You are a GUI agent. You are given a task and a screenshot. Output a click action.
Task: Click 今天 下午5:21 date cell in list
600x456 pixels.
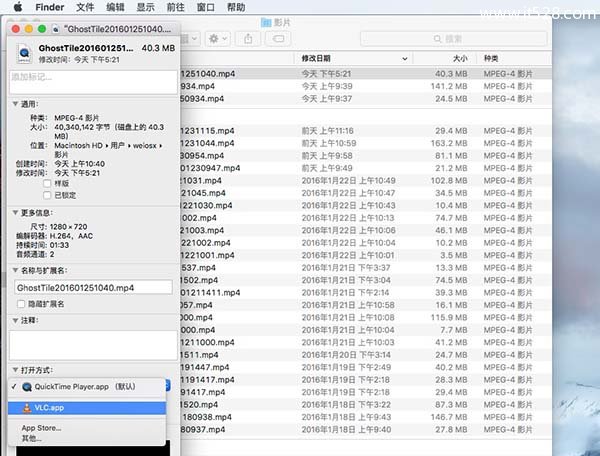[326, 73]
